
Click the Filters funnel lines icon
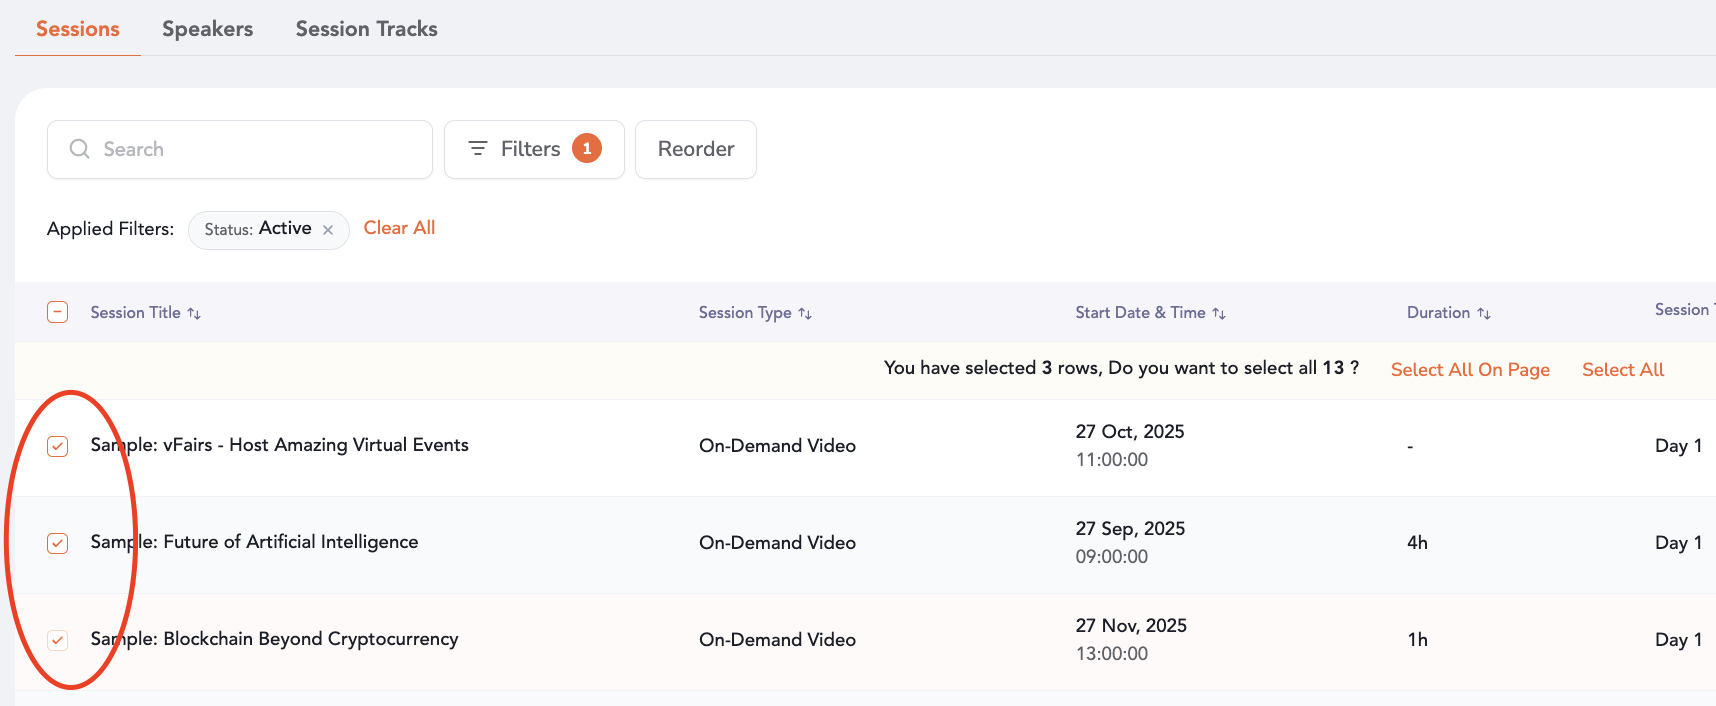tap(478, 149)
